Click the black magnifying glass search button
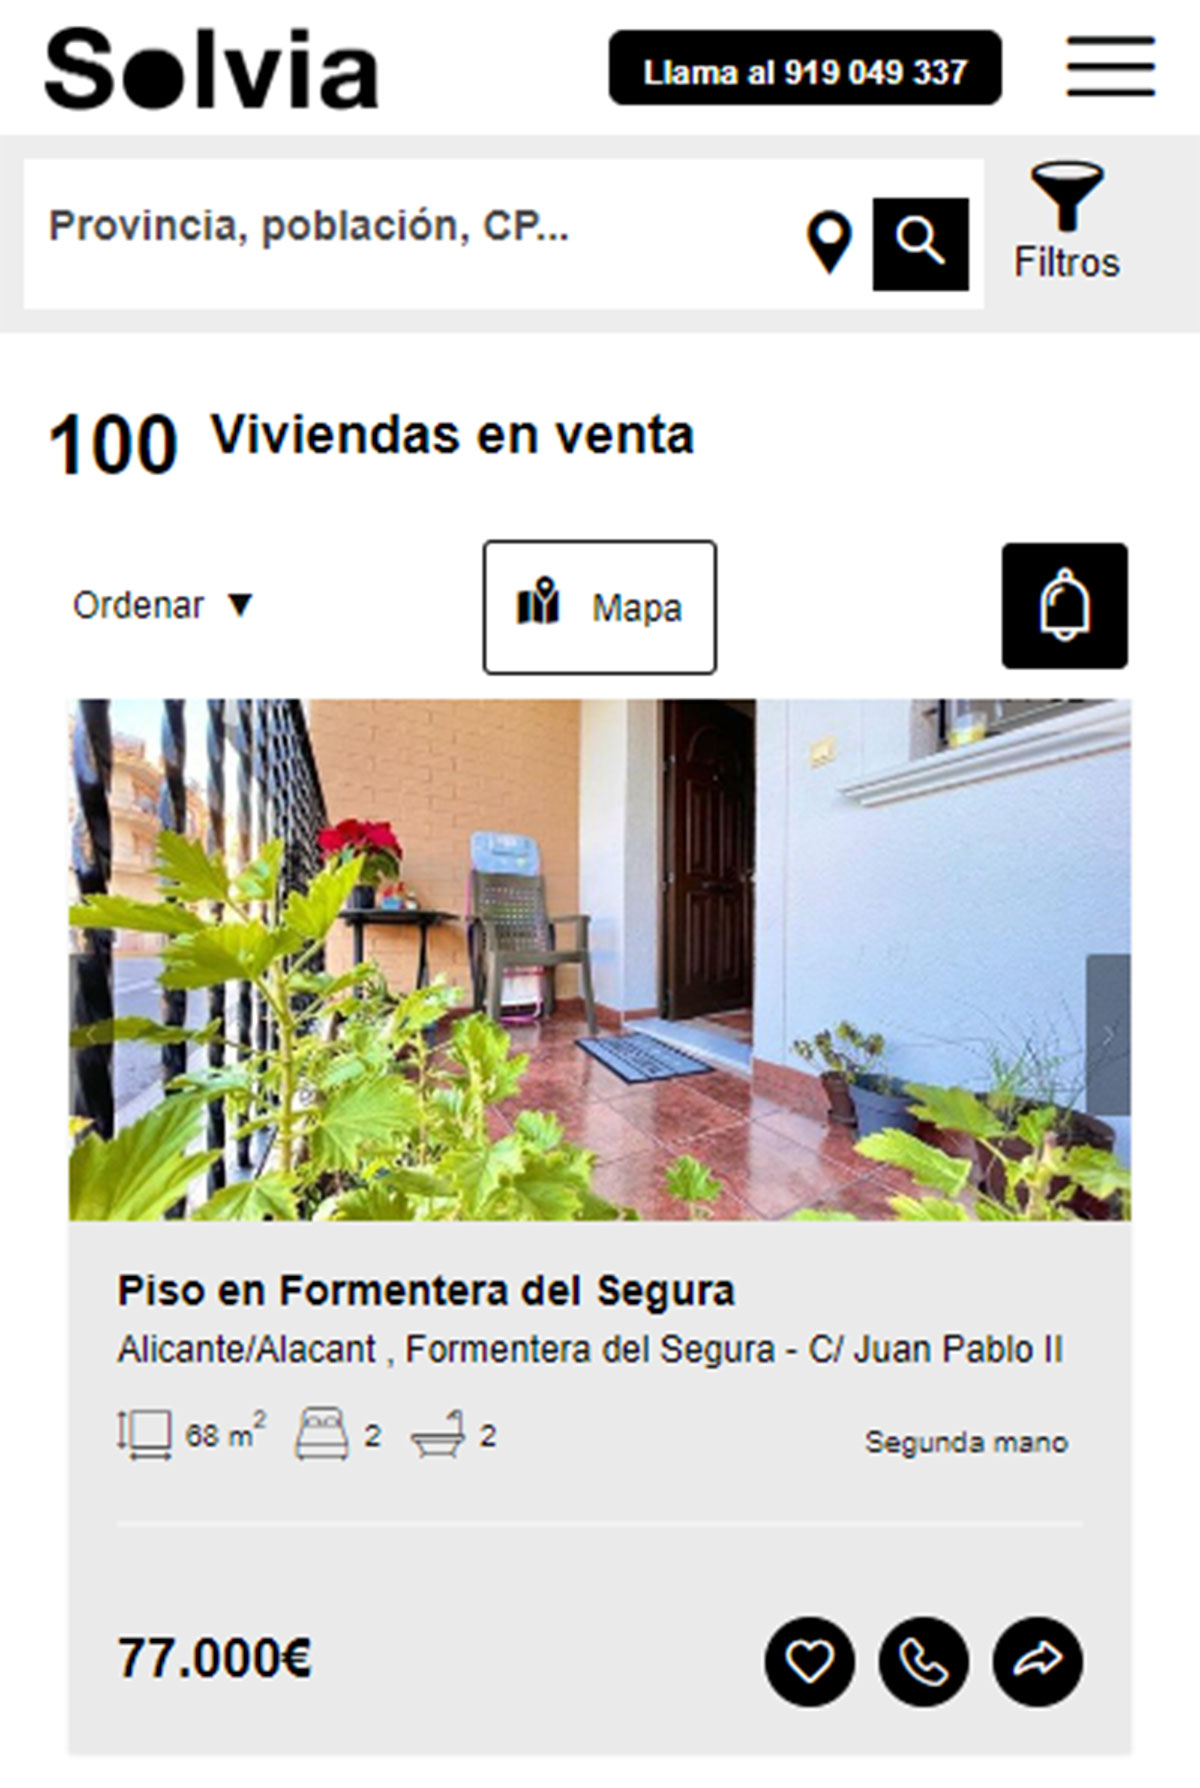The height and width of the screenshot is (1788, 1200). click(x=920, y=244)
